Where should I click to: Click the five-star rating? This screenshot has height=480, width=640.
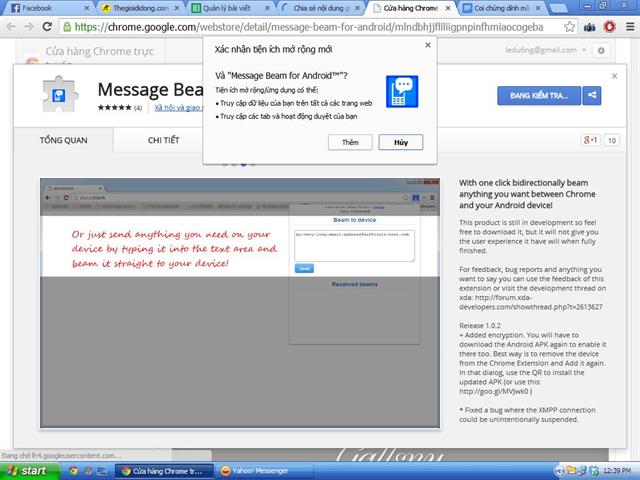[x=114, y=107]
